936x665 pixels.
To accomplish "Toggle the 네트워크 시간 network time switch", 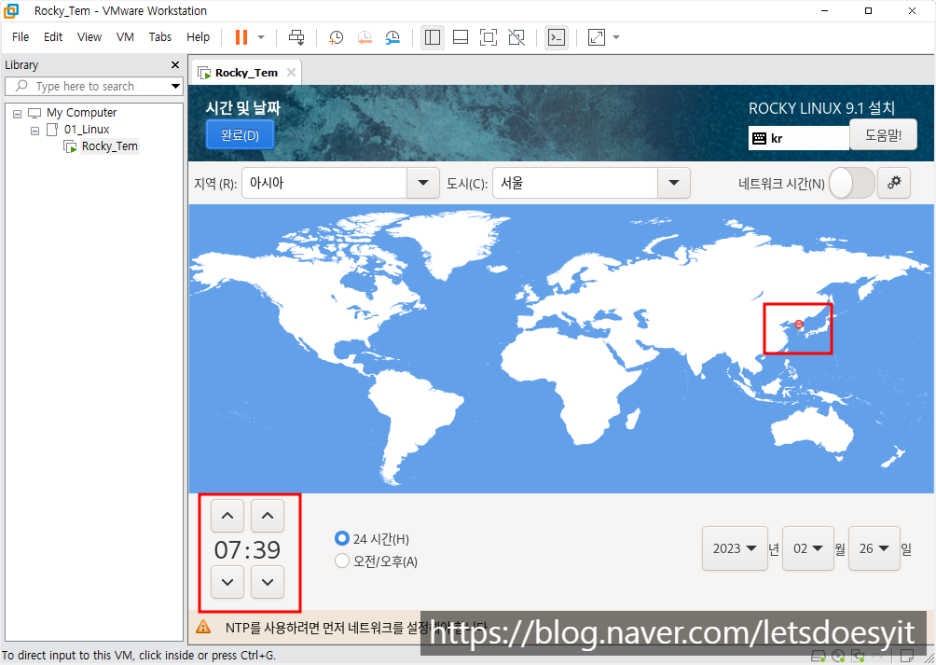I will tap(852, 183).
